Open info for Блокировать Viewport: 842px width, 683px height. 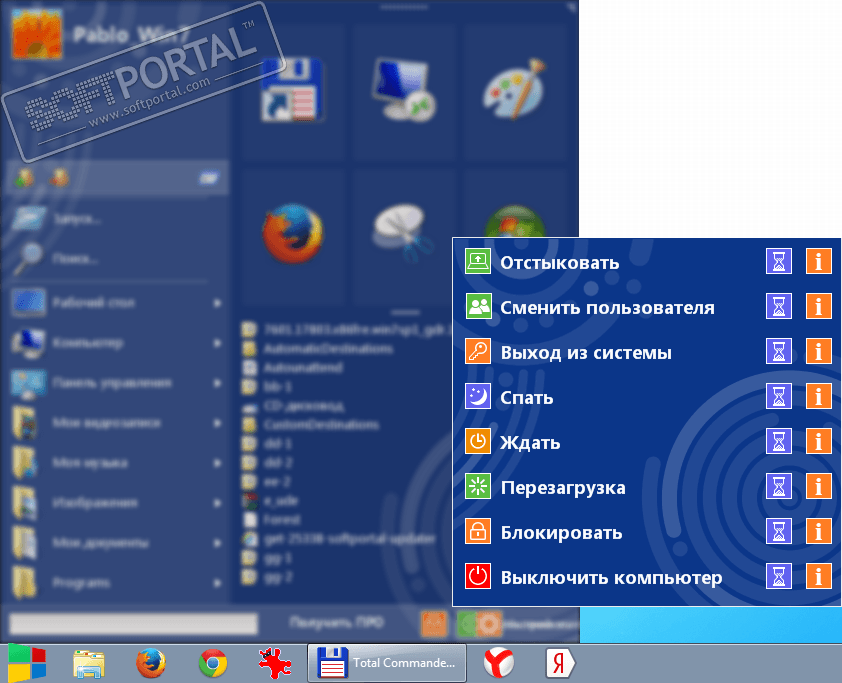(818, 532)
